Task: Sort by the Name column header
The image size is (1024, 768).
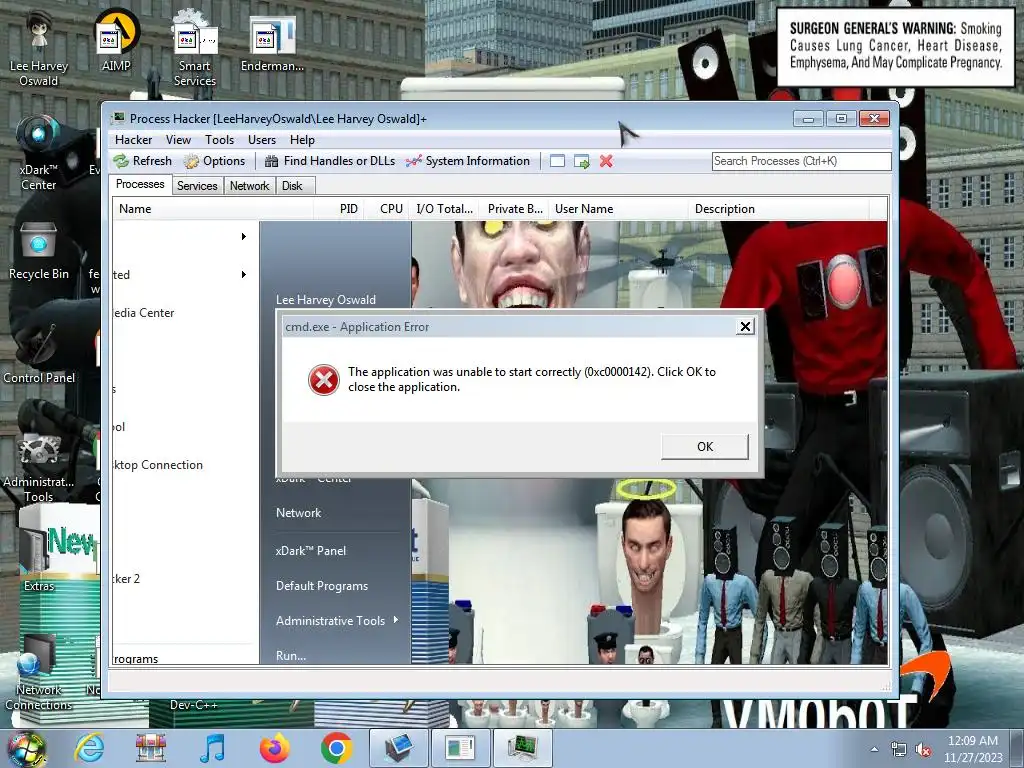Action: coord(212,209)
